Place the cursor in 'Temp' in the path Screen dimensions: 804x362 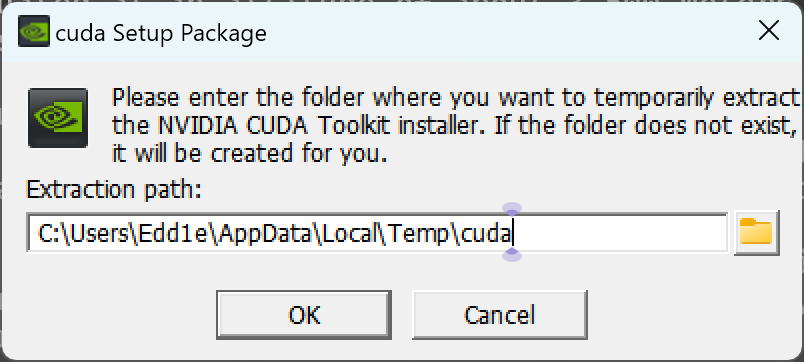(419, 234)
